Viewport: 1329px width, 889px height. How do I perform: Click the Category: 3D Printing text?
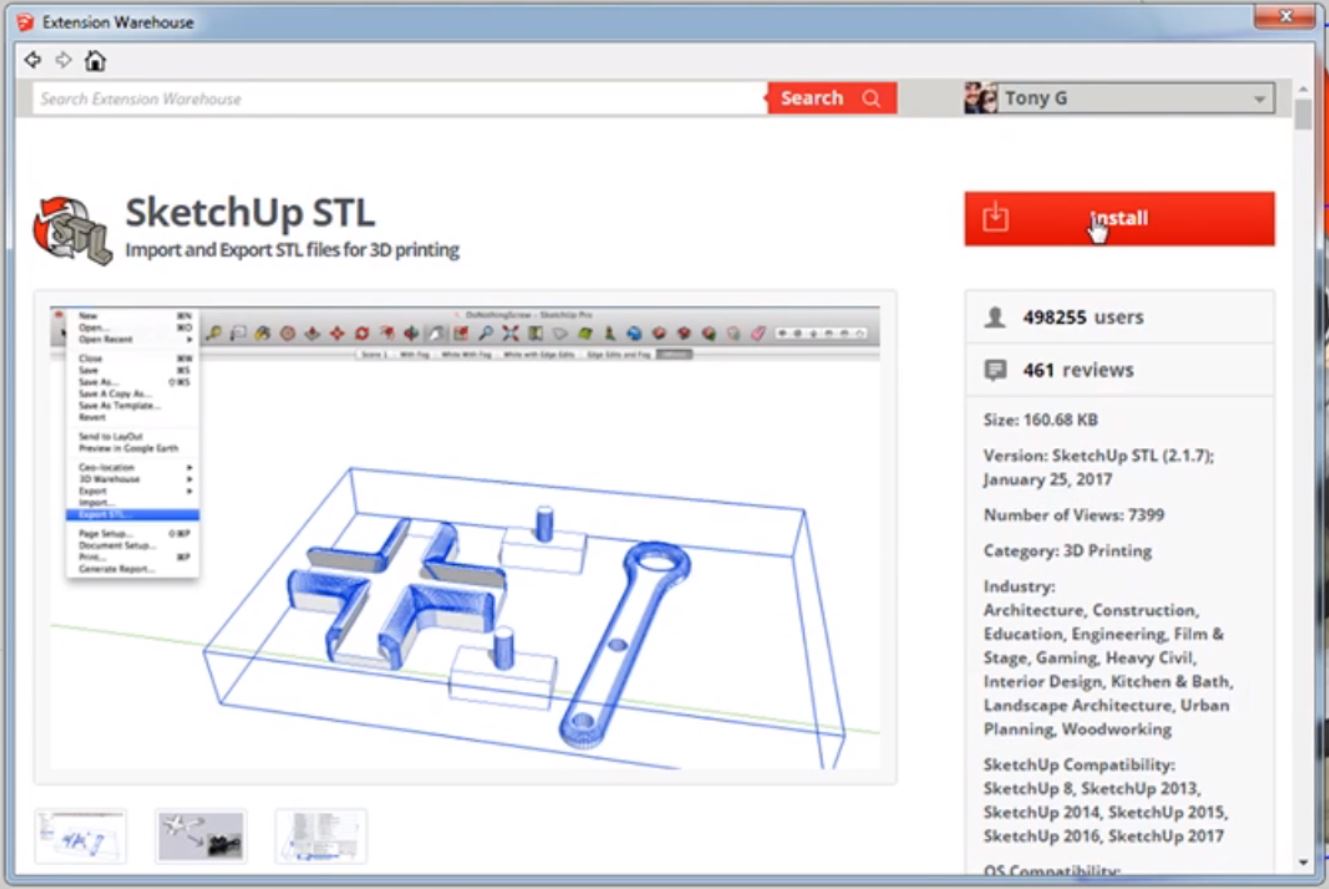click(x=1067, y=551)
